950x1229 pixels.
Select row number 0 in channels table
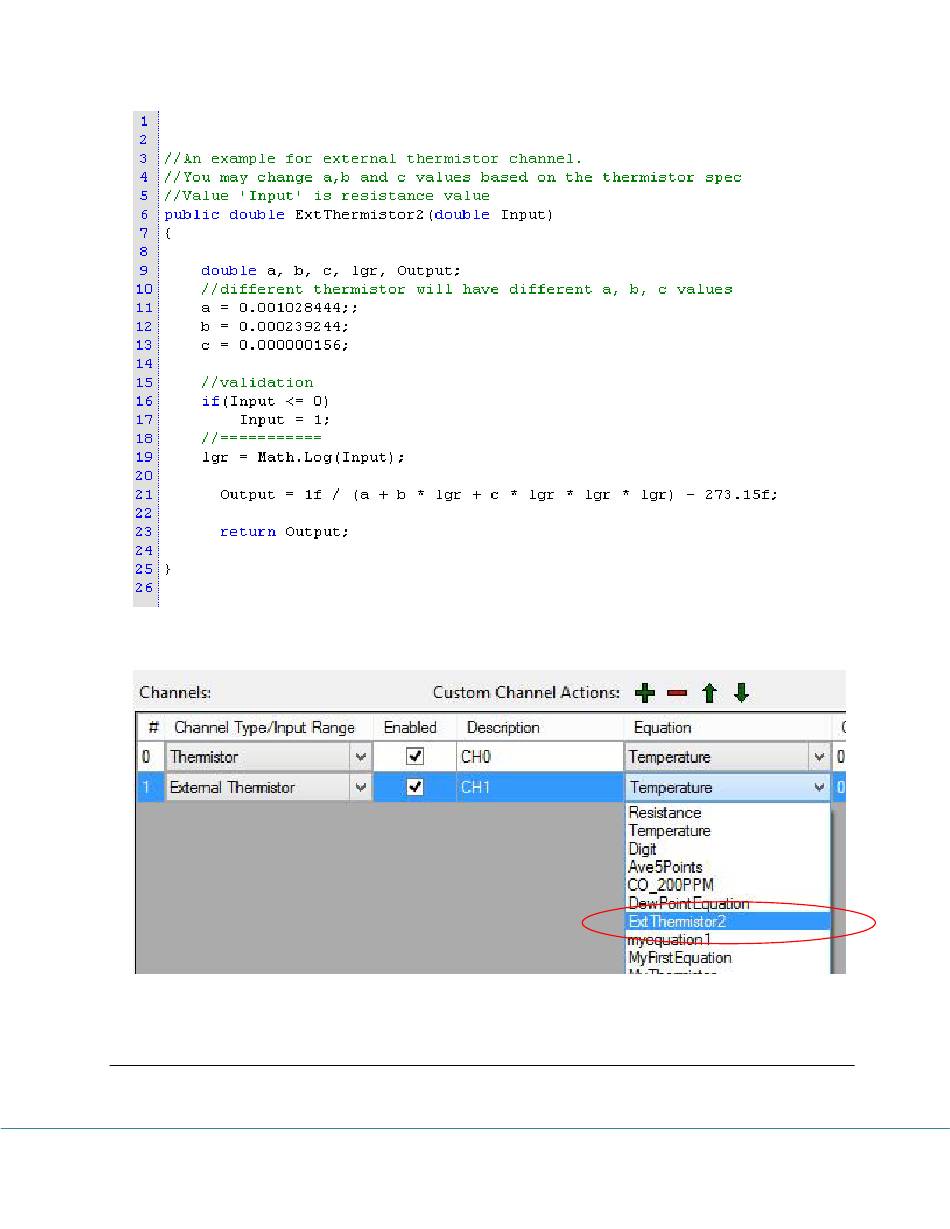click(151, 757)
